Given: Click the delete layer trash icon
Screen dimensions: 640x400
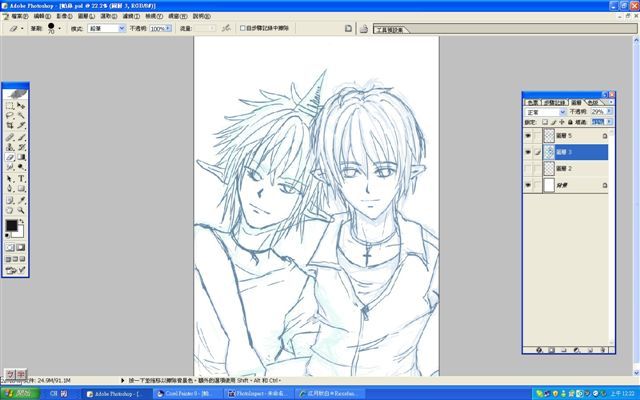Looking at the screenshot, I should tap(603, 350).
